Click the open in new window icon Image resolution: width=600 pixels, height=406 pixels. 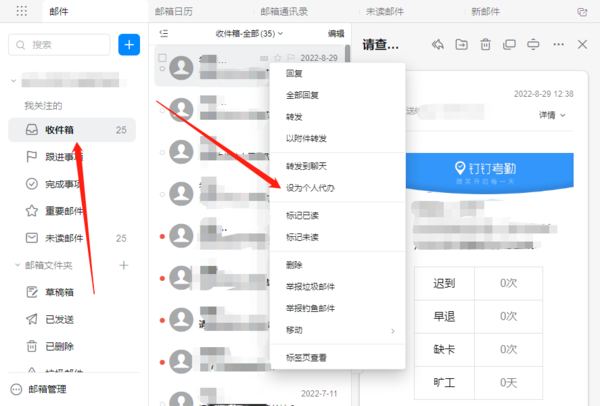509,44
